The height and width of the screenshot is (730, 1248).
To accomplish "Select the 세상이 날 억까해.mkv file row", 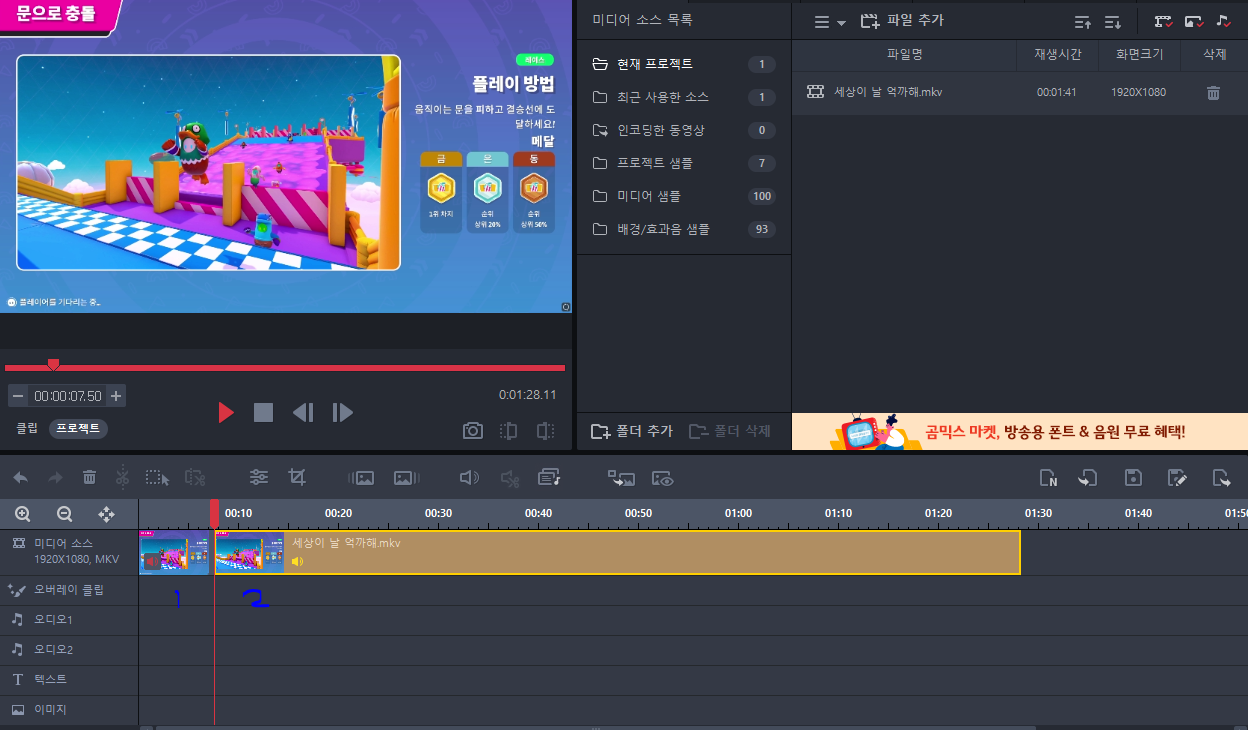I will 1019,92.
